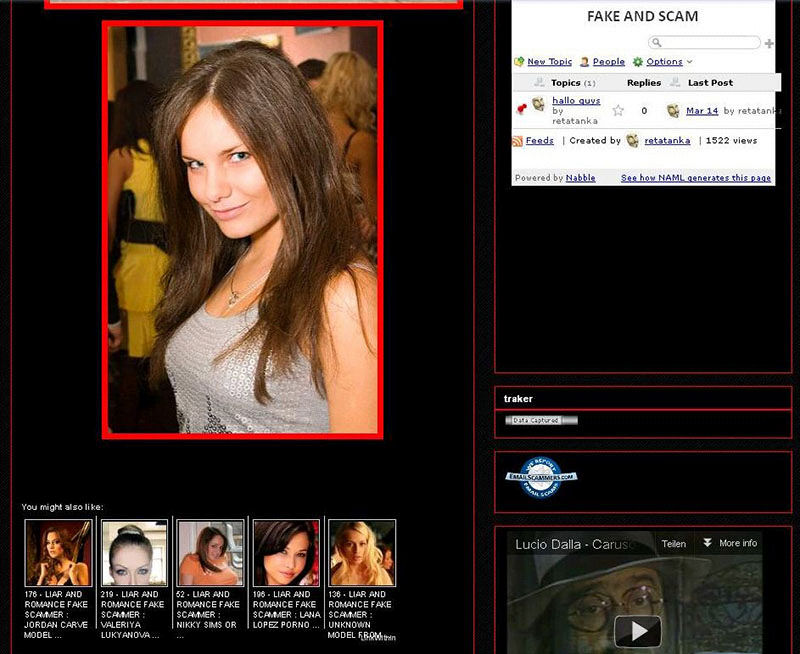800x654 pixels.
Task: Click caption '136 - Liar and romance fake scammer'
Action: (360, 615)
